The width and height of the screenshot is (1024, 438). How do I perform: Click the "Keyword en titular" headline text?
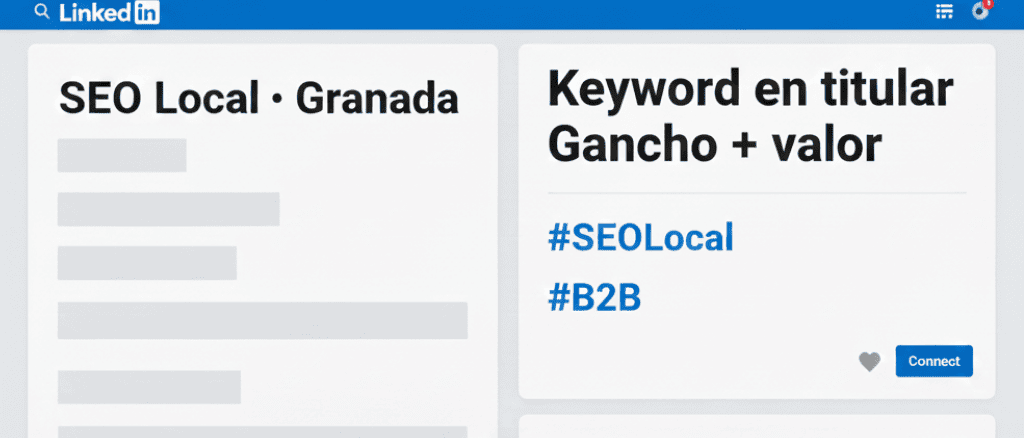[750, 92]
